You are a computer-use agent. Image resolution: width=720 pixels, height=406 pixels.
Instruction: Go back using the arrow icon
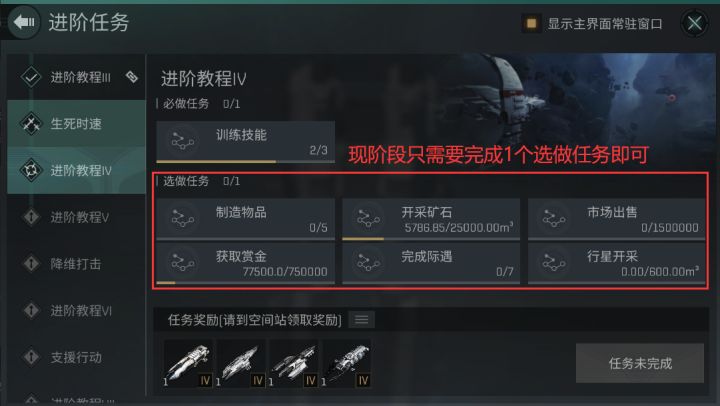click(x=24, y=22)
